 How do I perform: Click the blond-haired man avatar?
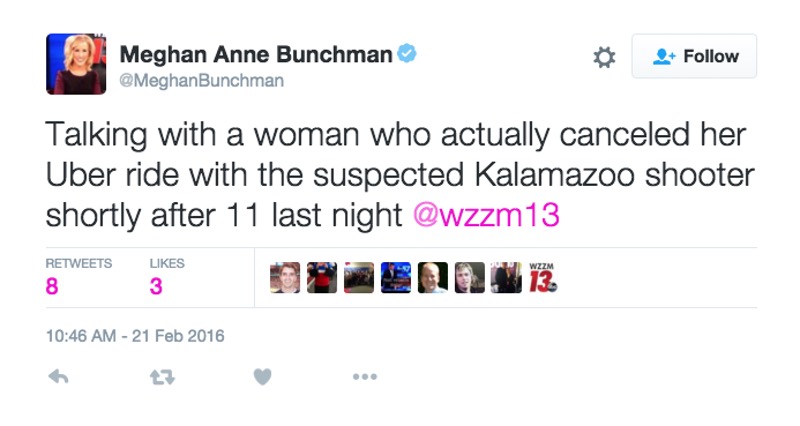(x=469, y=278)
